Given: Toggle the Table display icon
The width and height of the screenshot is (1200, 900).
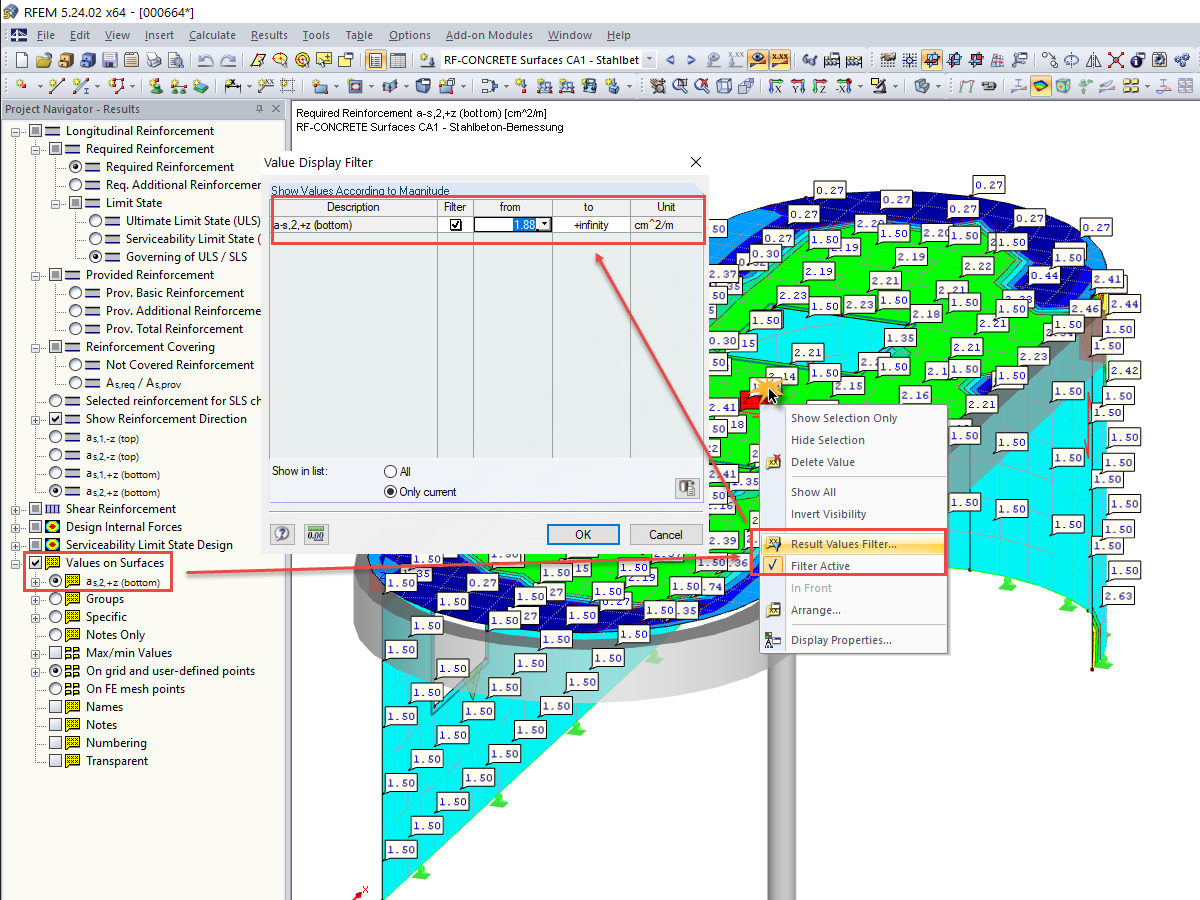Looking at the screenshot, I should (398, 60).
